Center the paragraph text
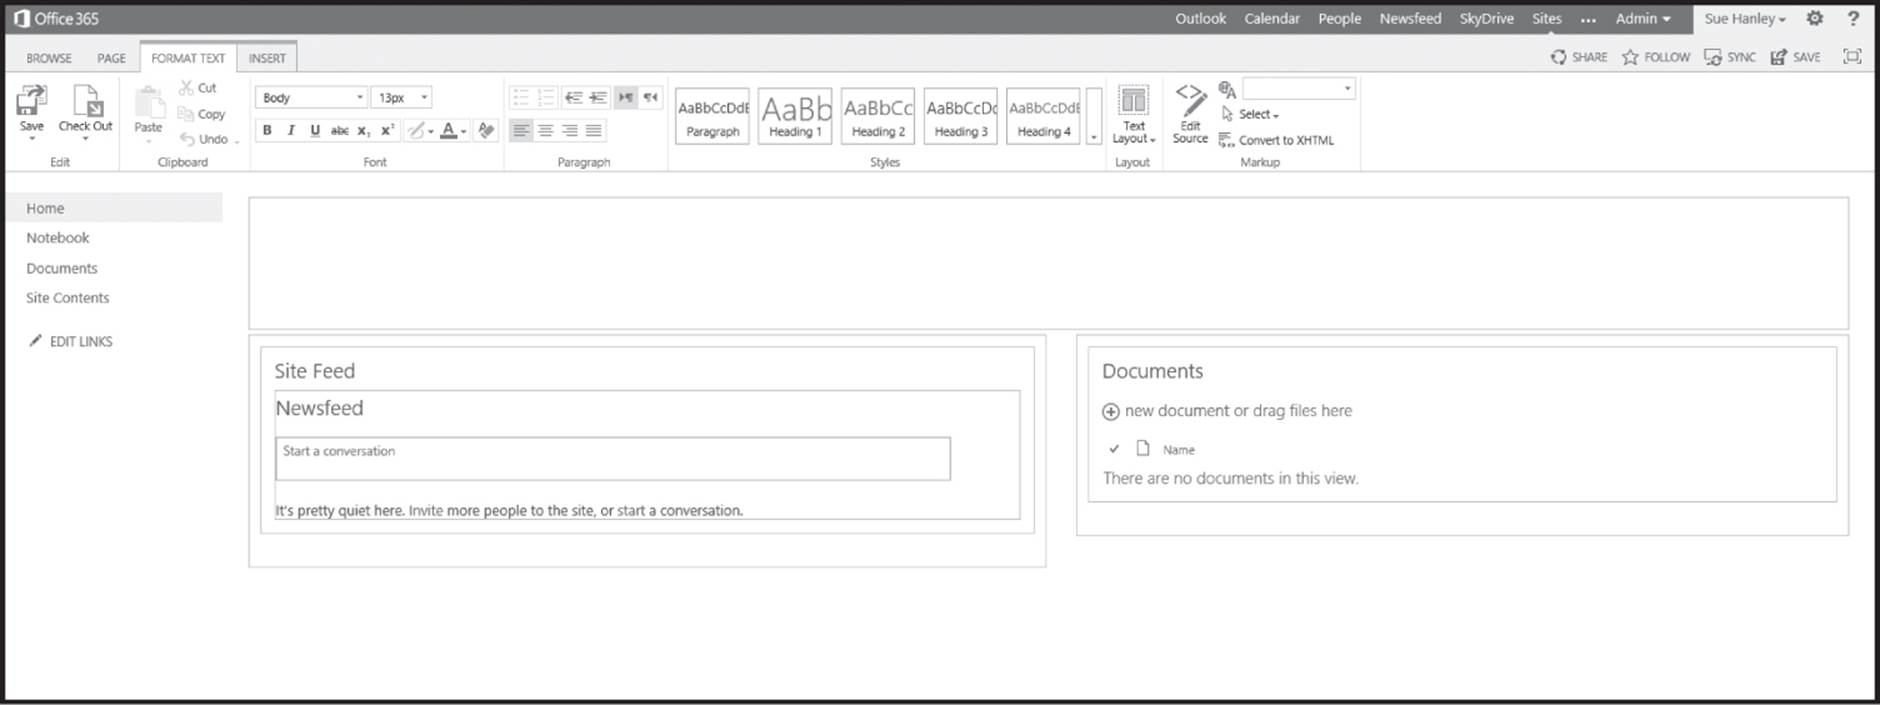The width and height of the screenshot is (1880, 705). (x=546, y=130)
